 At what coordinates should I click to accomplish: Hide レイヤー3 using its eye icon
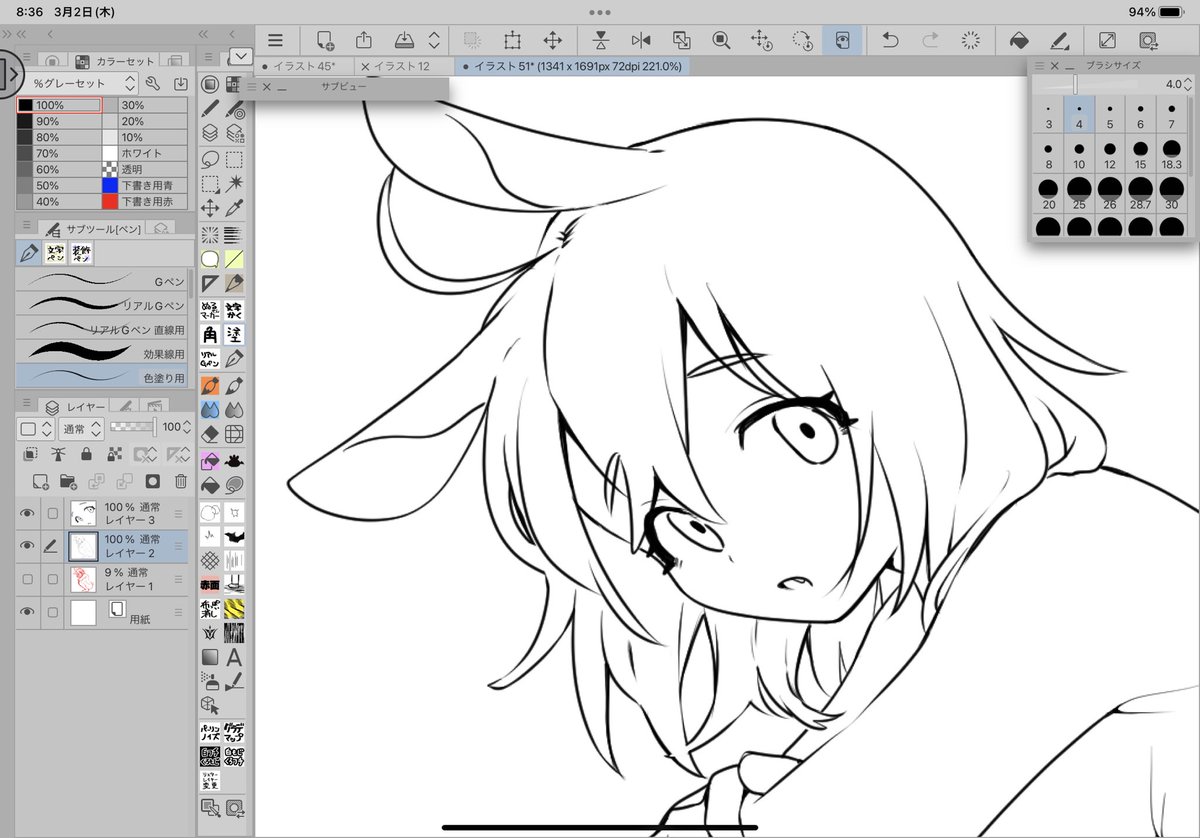[x=27, y=513]
